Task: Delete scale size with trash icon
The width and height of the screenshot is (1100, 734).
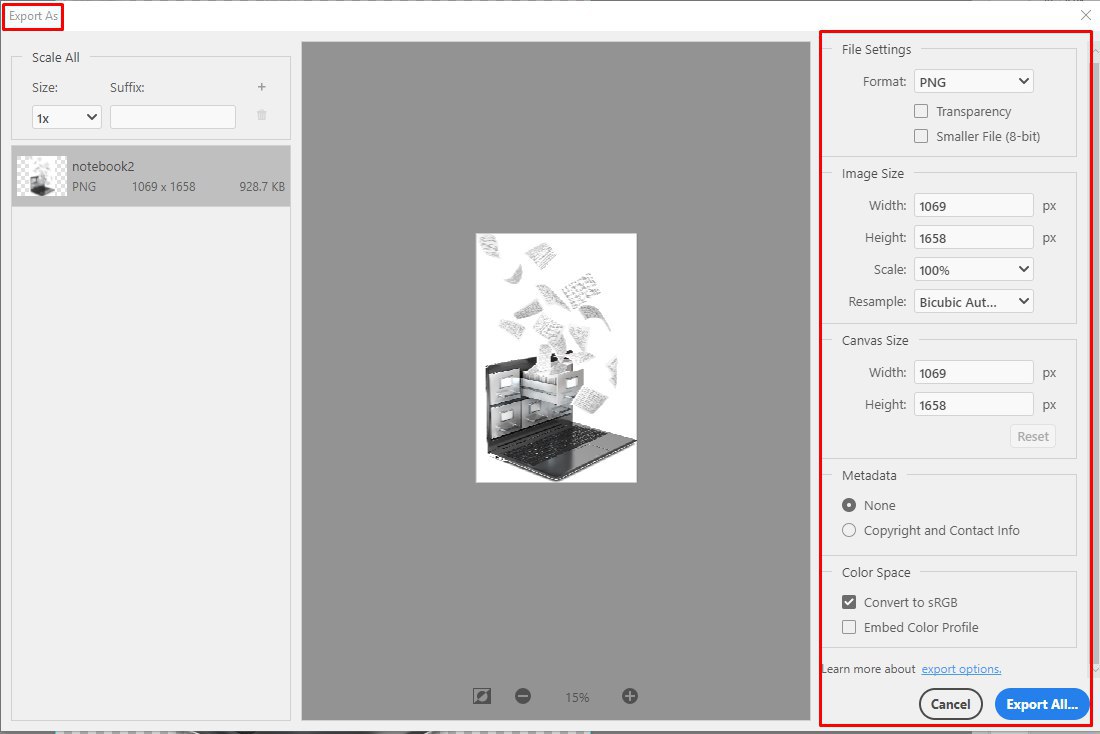Action: 262,115
